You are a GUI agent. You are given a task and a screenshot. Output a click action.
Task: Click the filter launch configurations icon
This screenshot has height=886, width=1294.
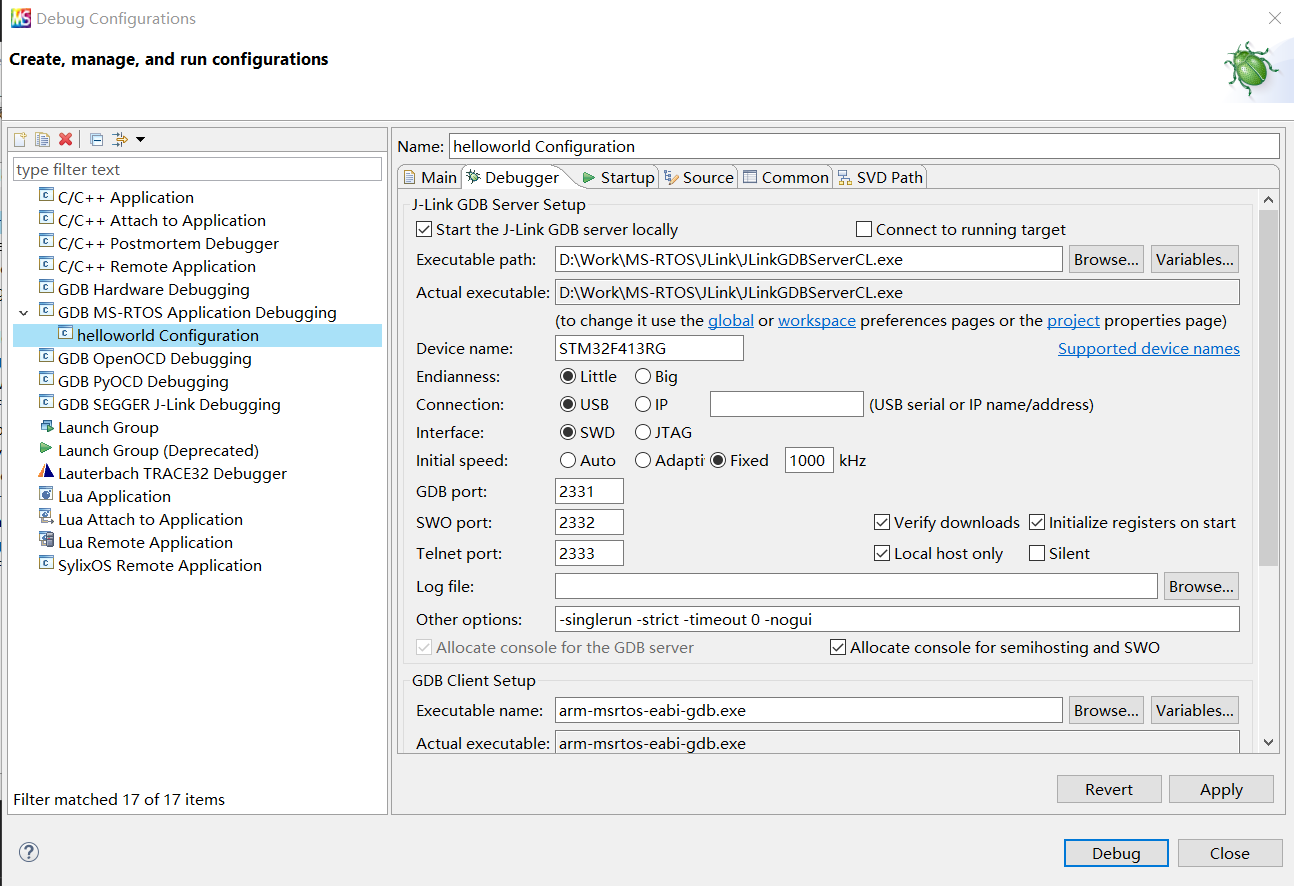tap(120, 140)
